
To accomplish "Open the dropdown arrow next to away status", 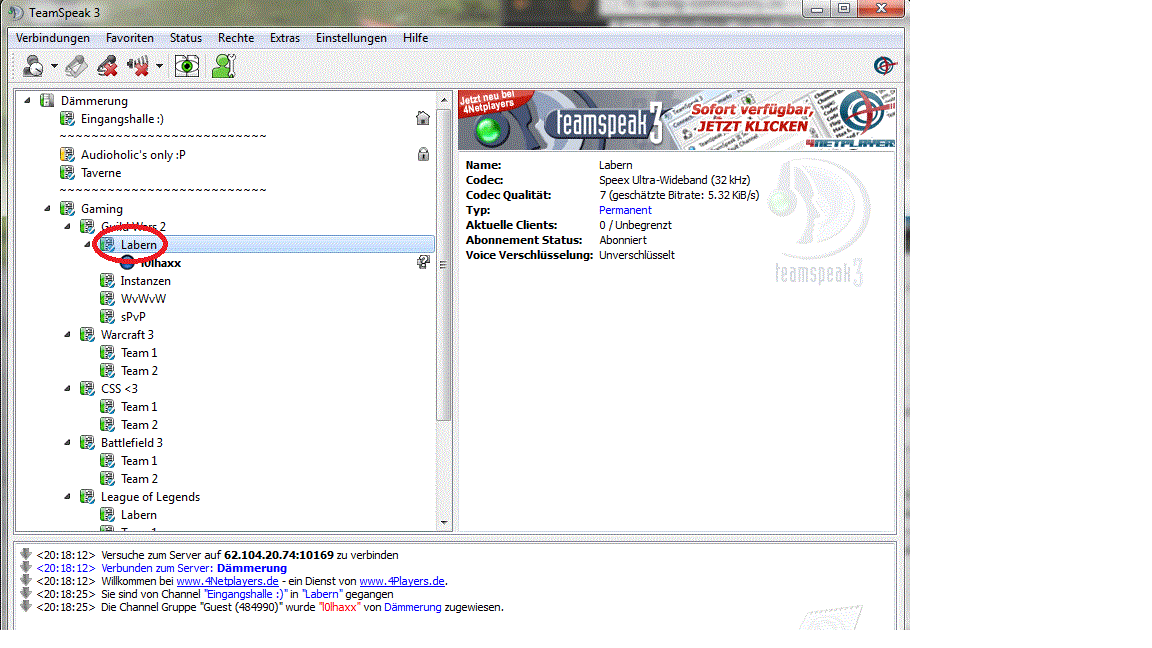I will [x=54, y=67].
